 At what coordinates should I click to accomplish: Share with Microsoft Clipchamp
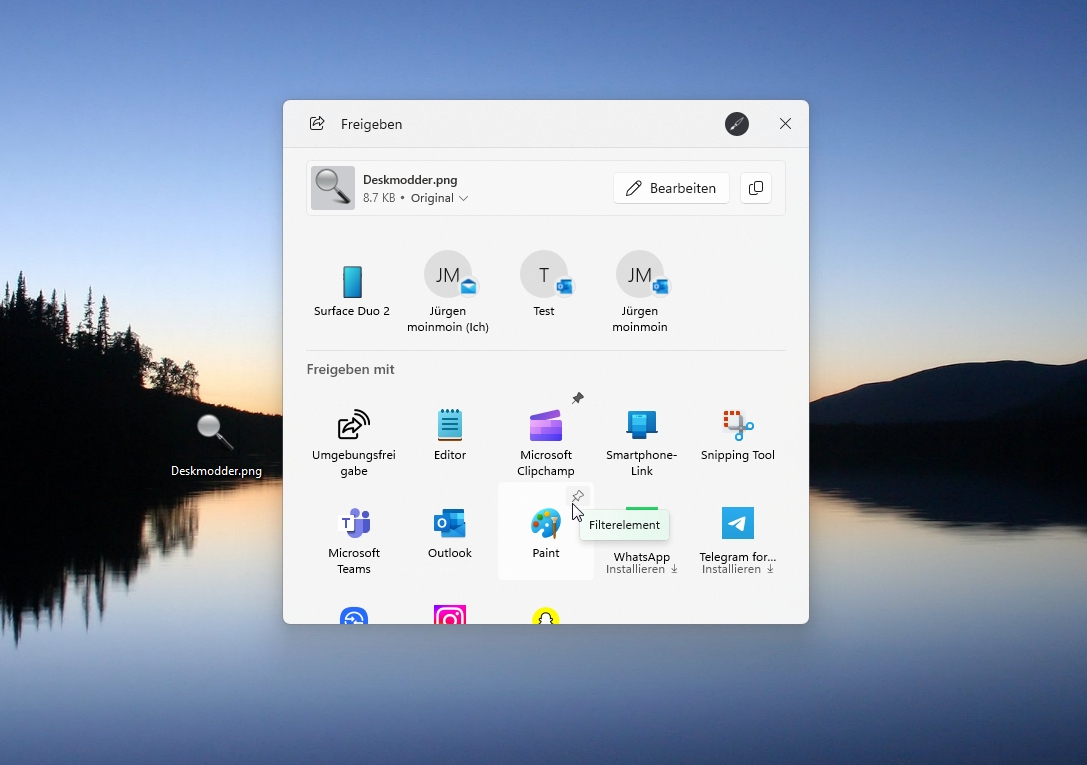pyautogui.click(x=546, y=441)
